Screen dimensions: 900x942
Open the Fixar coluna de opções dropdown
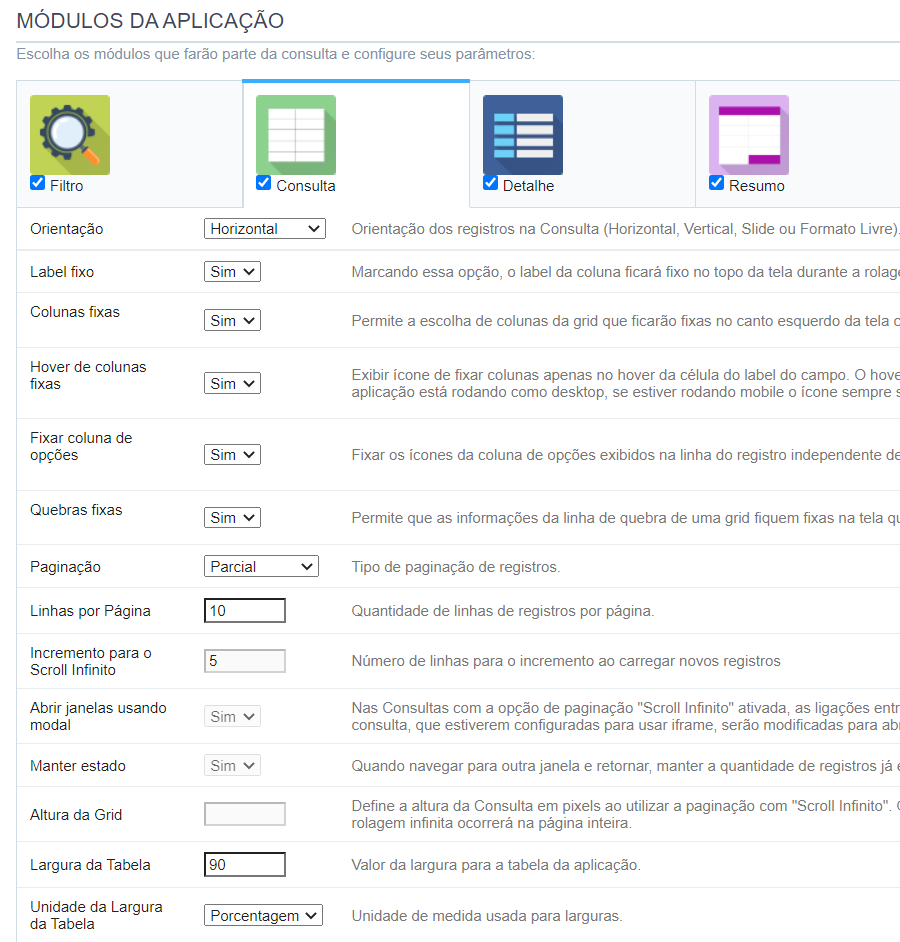click(x=232, y=455)
